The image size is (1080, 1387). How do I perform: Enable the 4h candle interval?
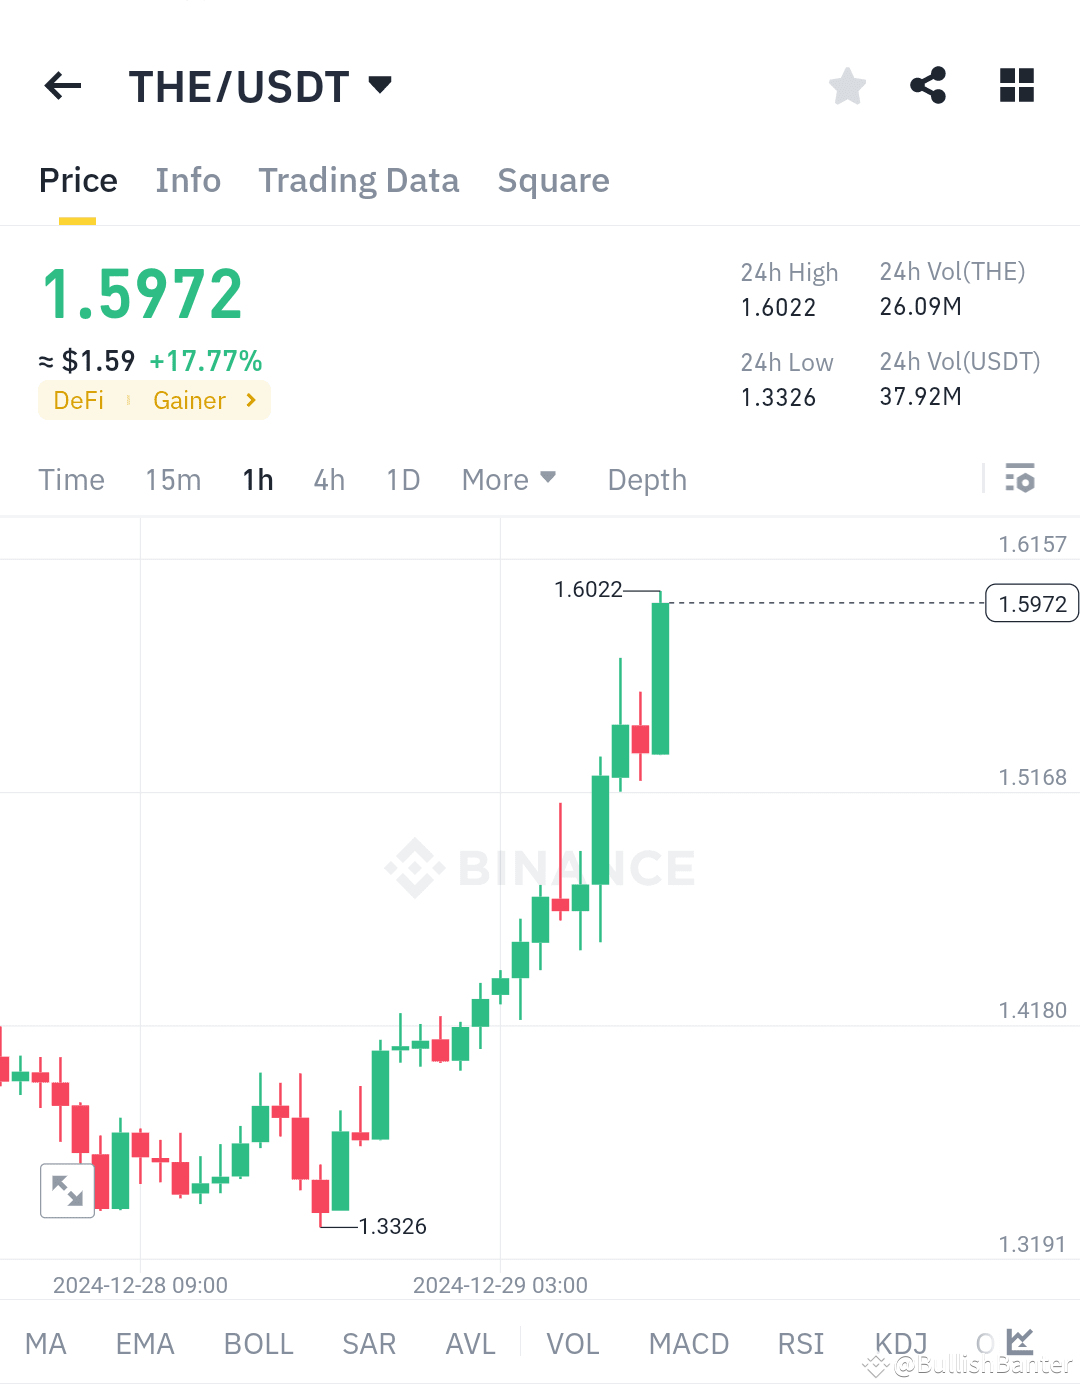329,480
